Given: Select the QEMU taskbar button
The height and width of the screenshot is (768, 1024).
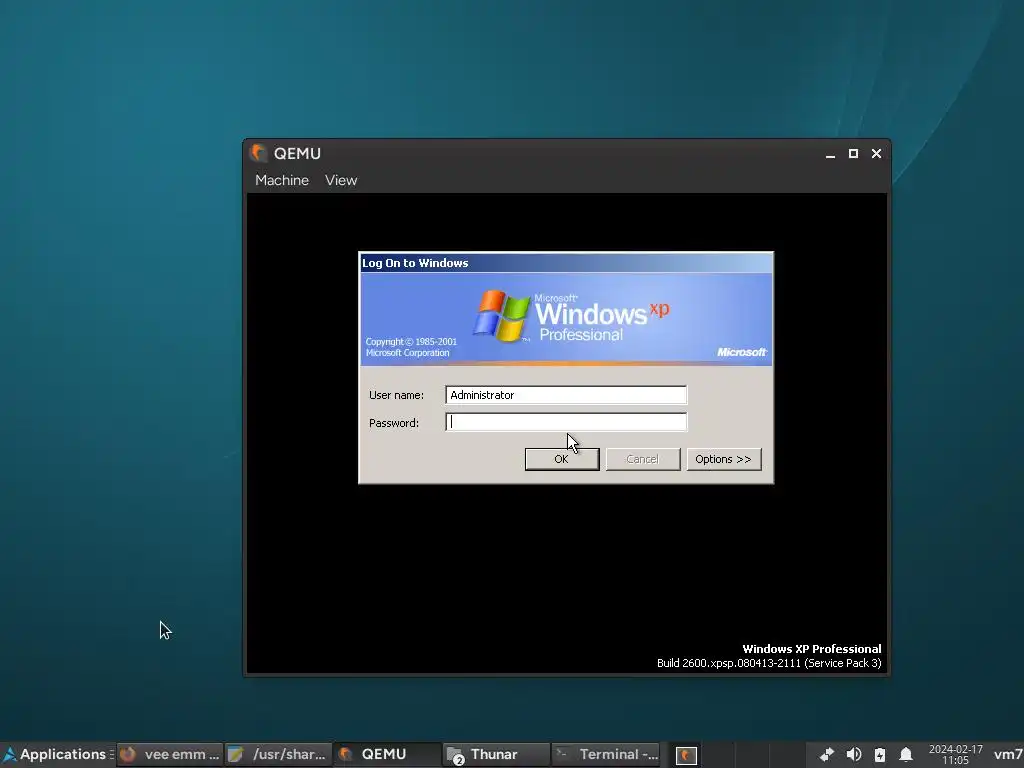Looking at the screenshot, I should click(x=387, y=754).
